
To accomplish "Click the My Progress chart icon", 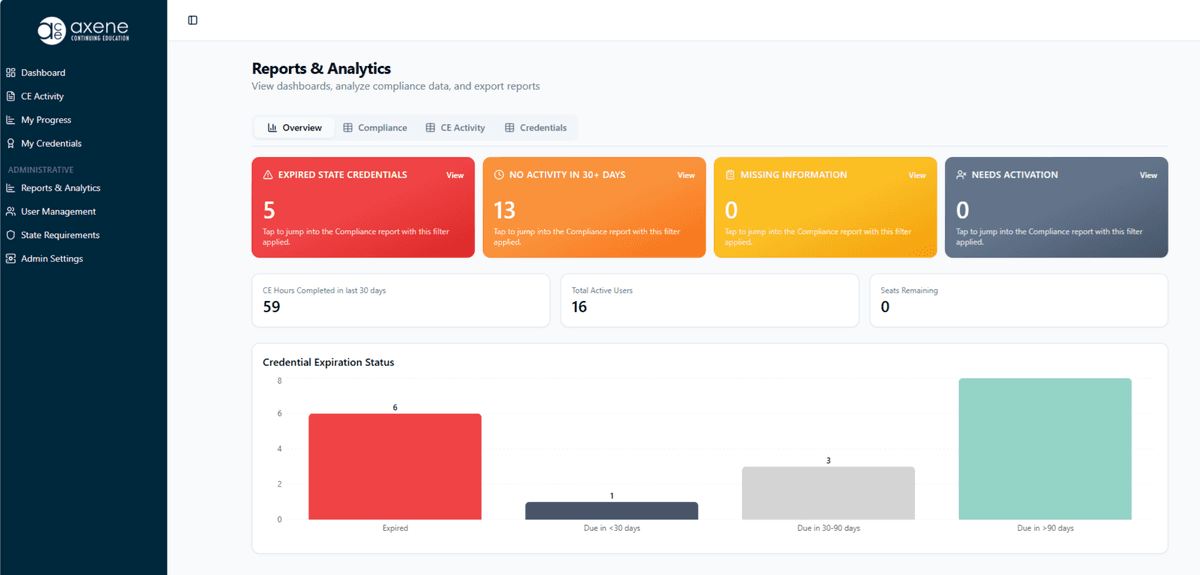I will pos(10,120).
